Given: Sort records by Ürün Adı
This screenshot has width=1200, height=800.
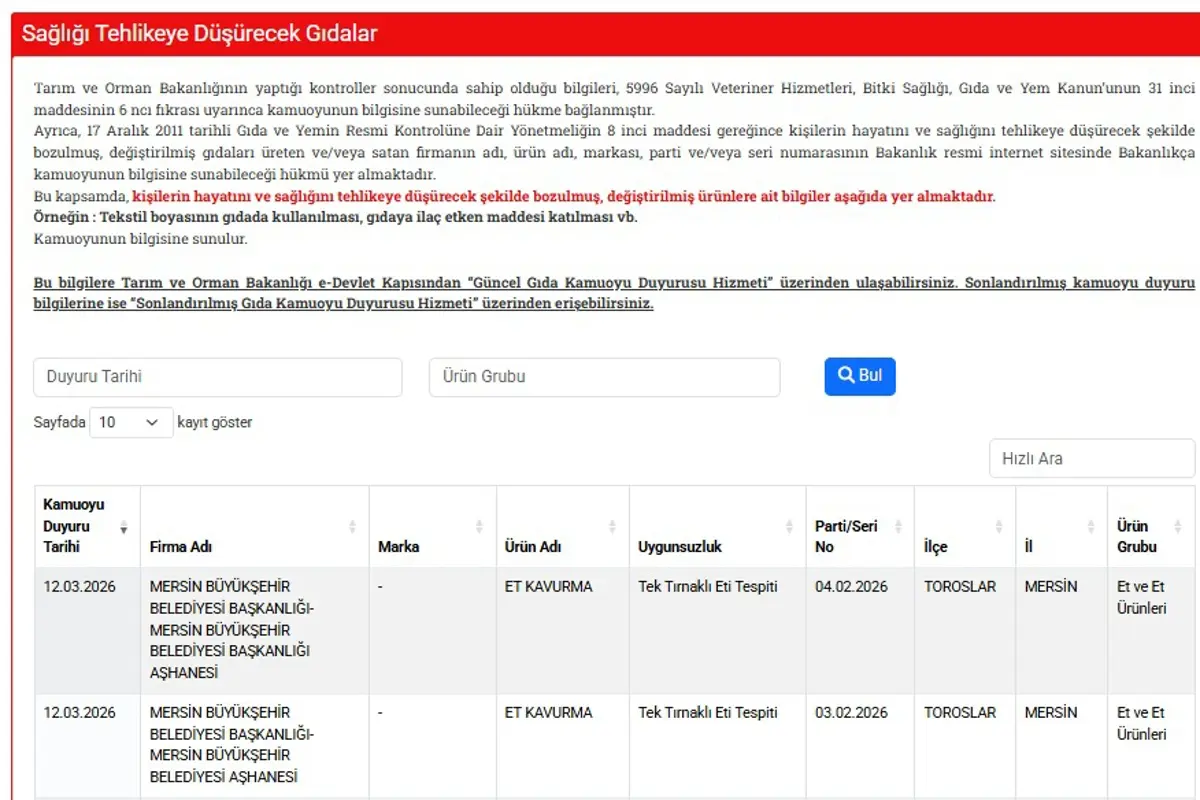Looking at the screenshot, I should click(x=614, y=525).
